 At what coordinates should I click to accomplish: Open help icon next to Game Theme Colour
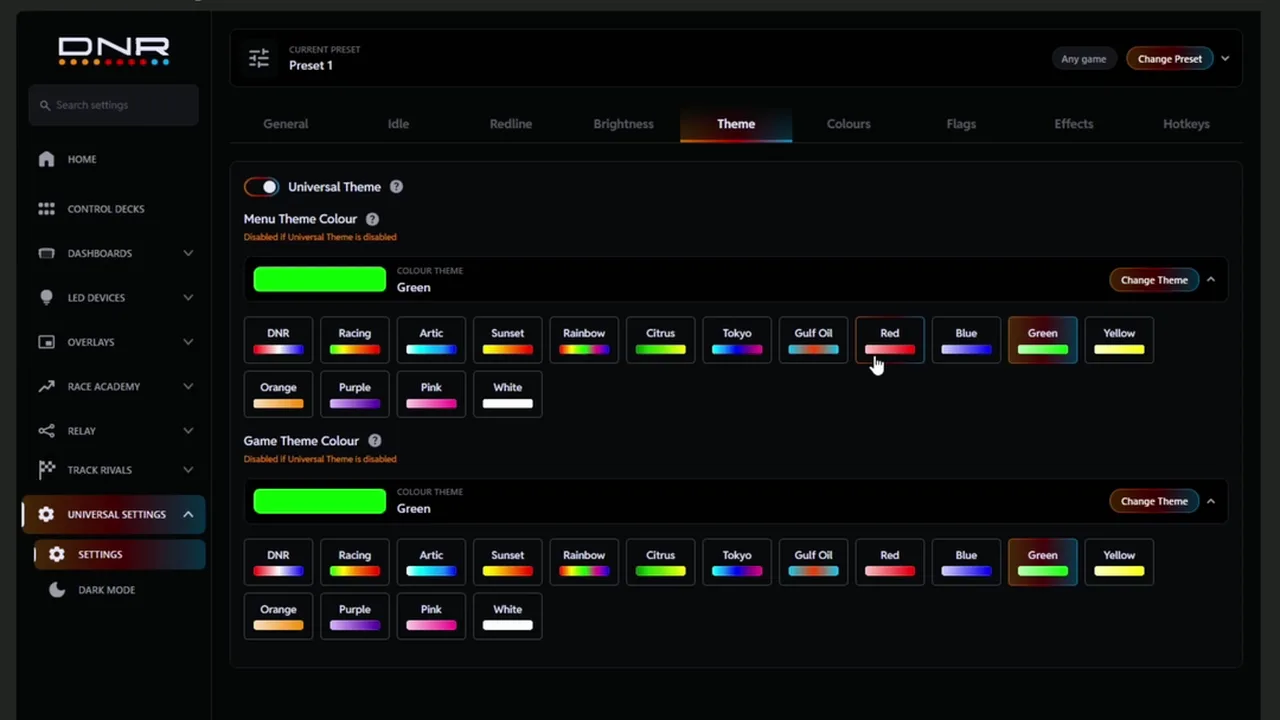[374, 441]
